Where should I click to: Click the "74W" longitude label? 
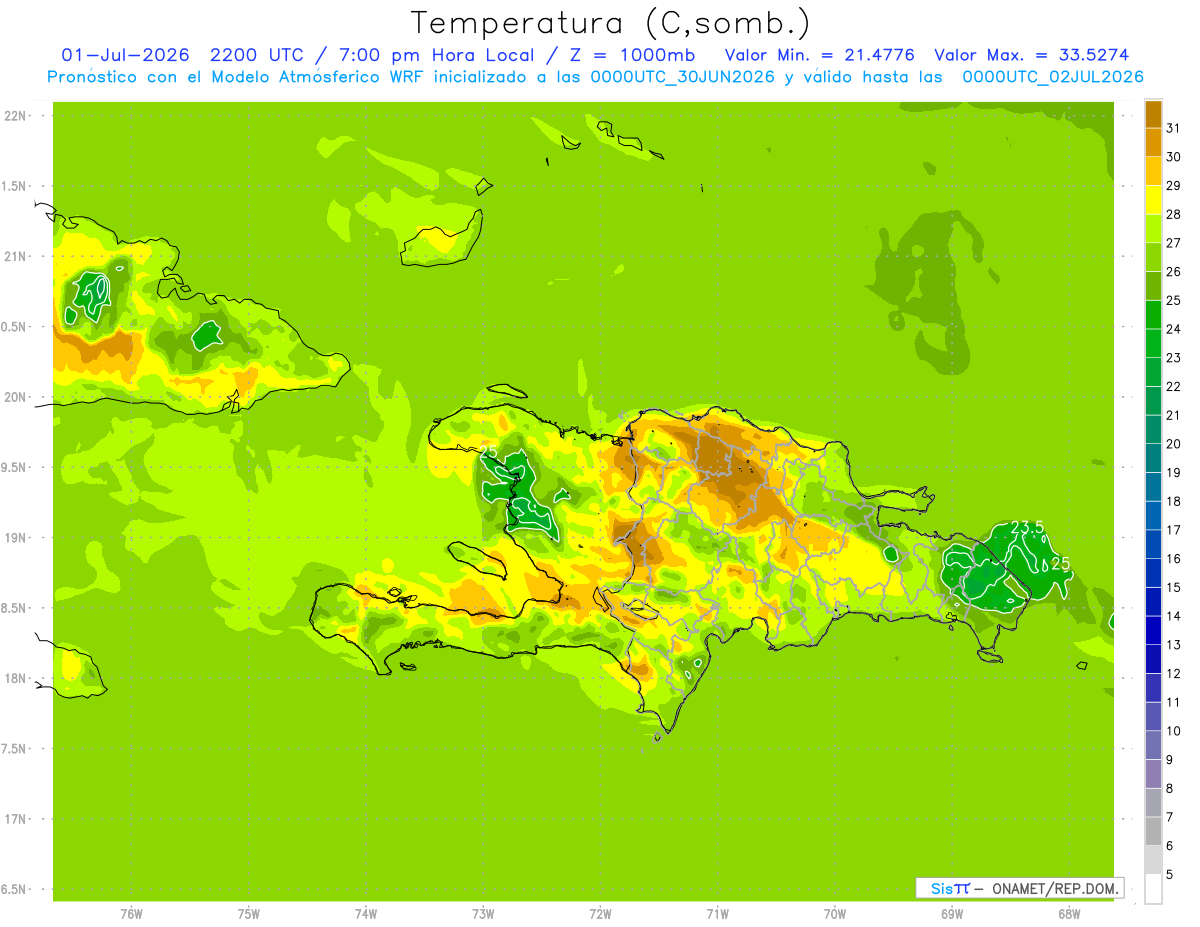pos(365,913)
